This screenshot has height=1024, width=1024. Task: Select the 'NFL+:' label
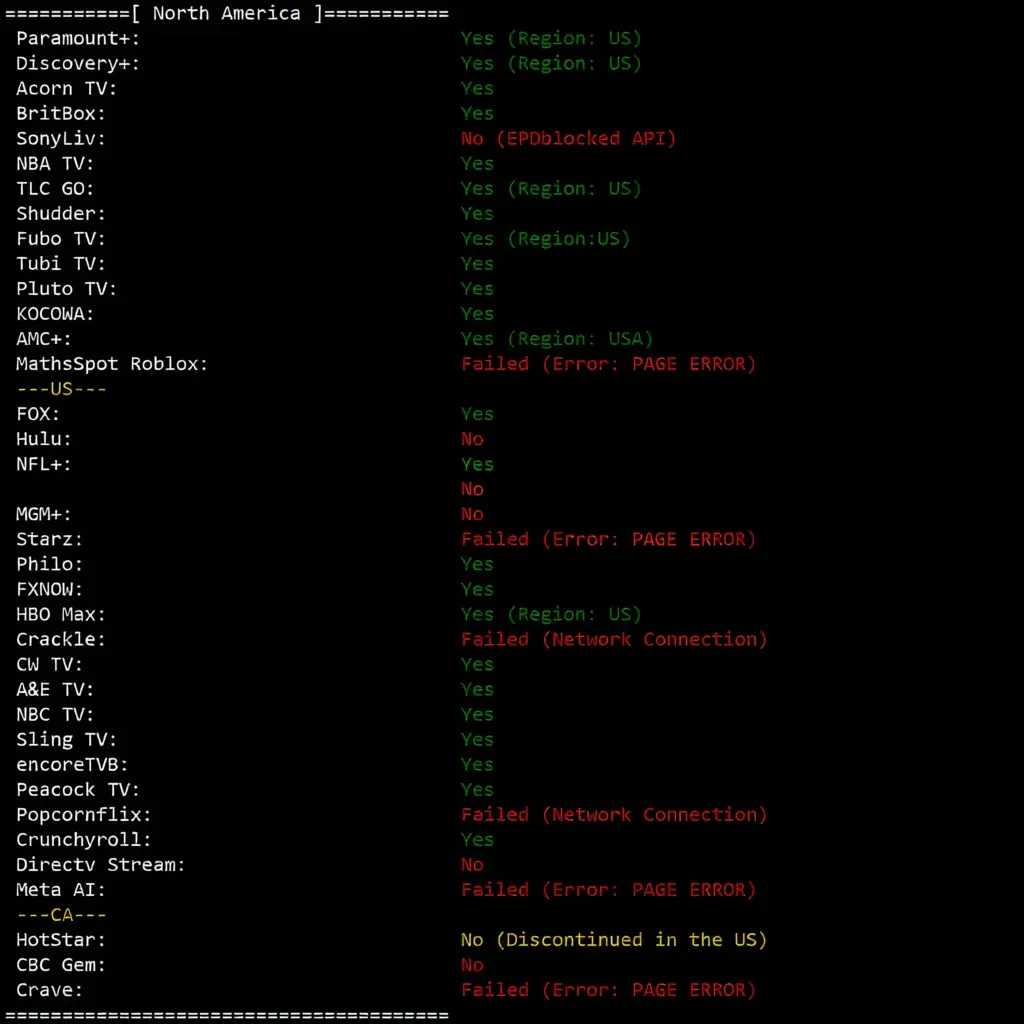click(44, 464)
